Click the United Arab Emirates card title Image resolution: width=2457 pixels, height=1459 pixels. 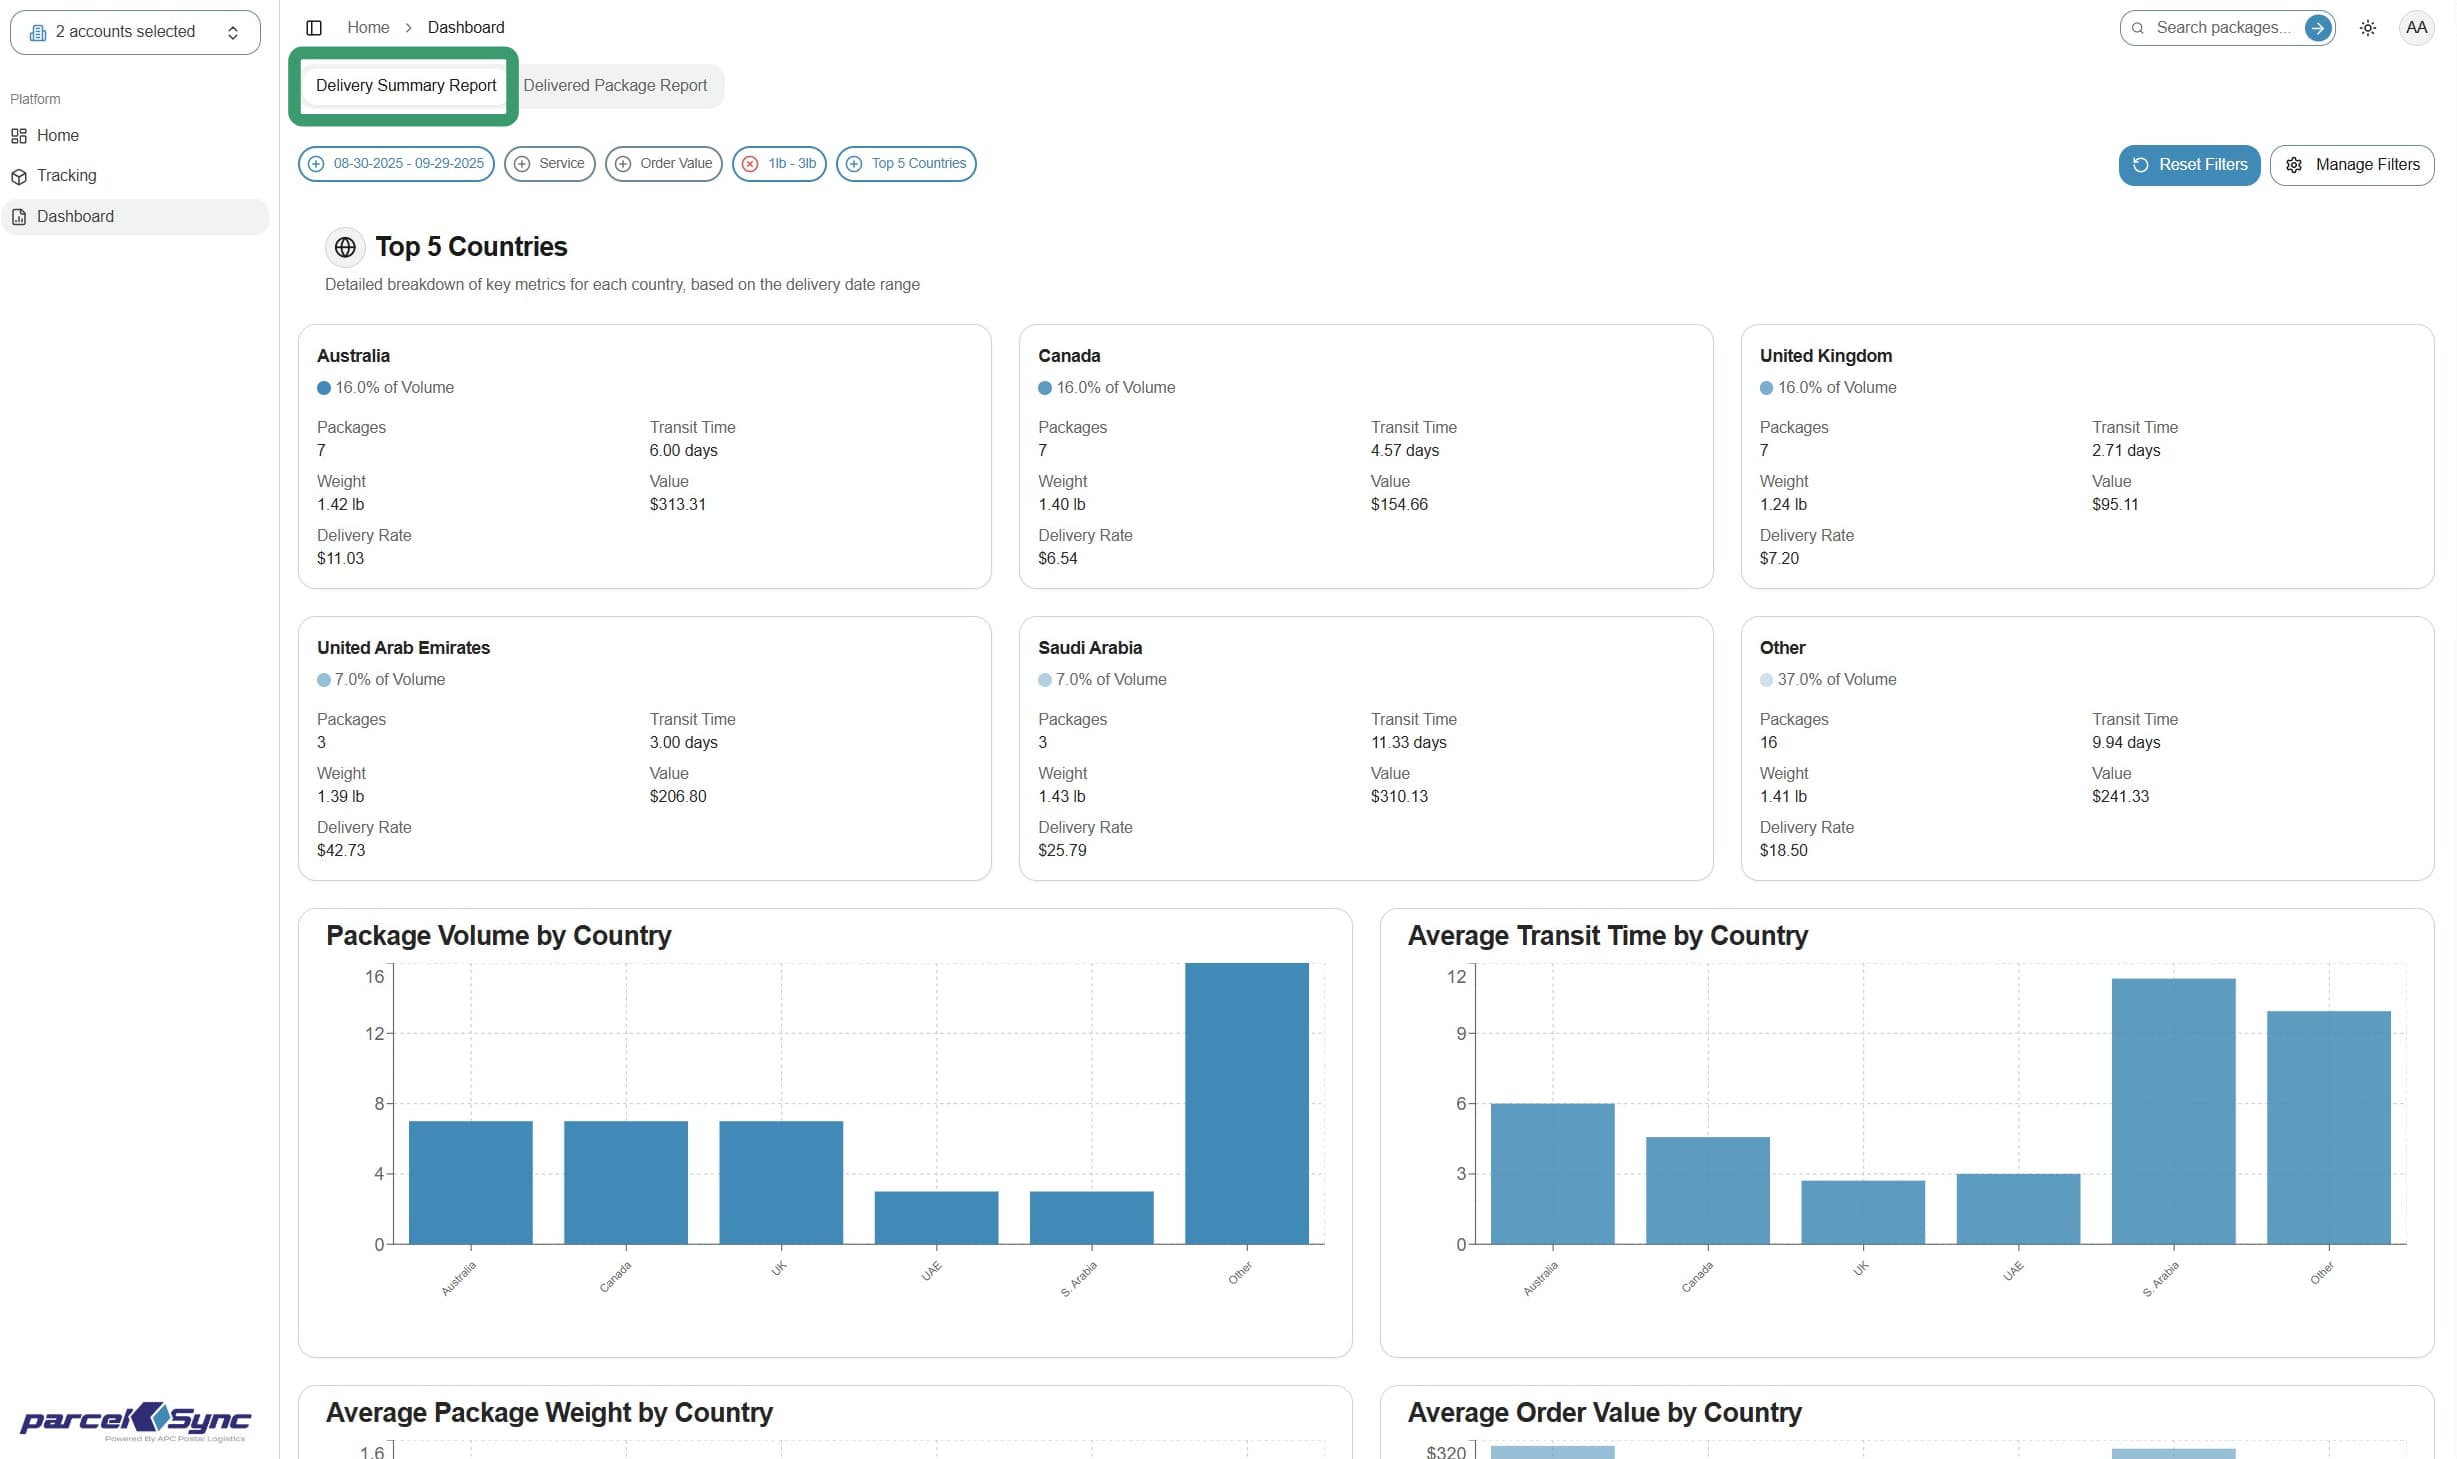tap(403, 648)
